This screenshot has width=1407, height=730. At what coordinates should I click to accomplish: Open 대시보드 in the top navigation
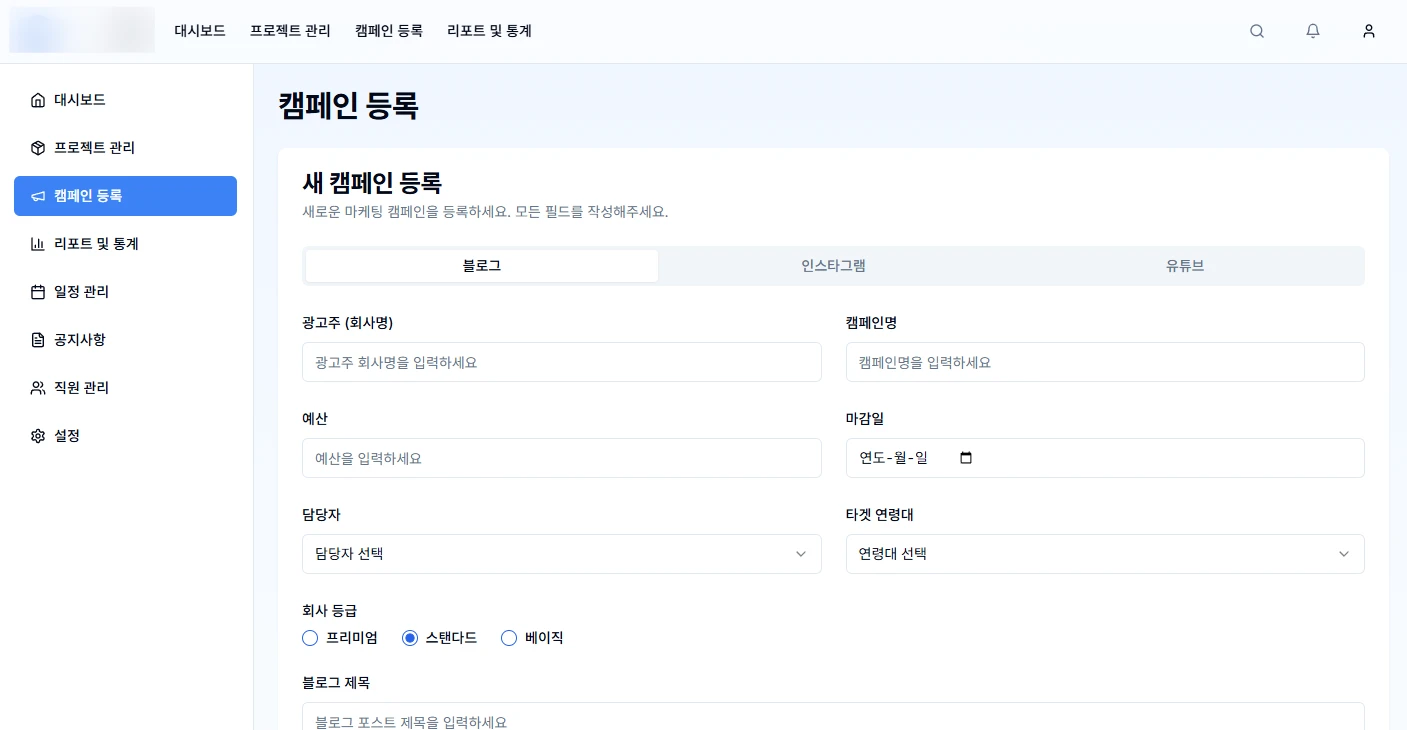click(200, 31)
